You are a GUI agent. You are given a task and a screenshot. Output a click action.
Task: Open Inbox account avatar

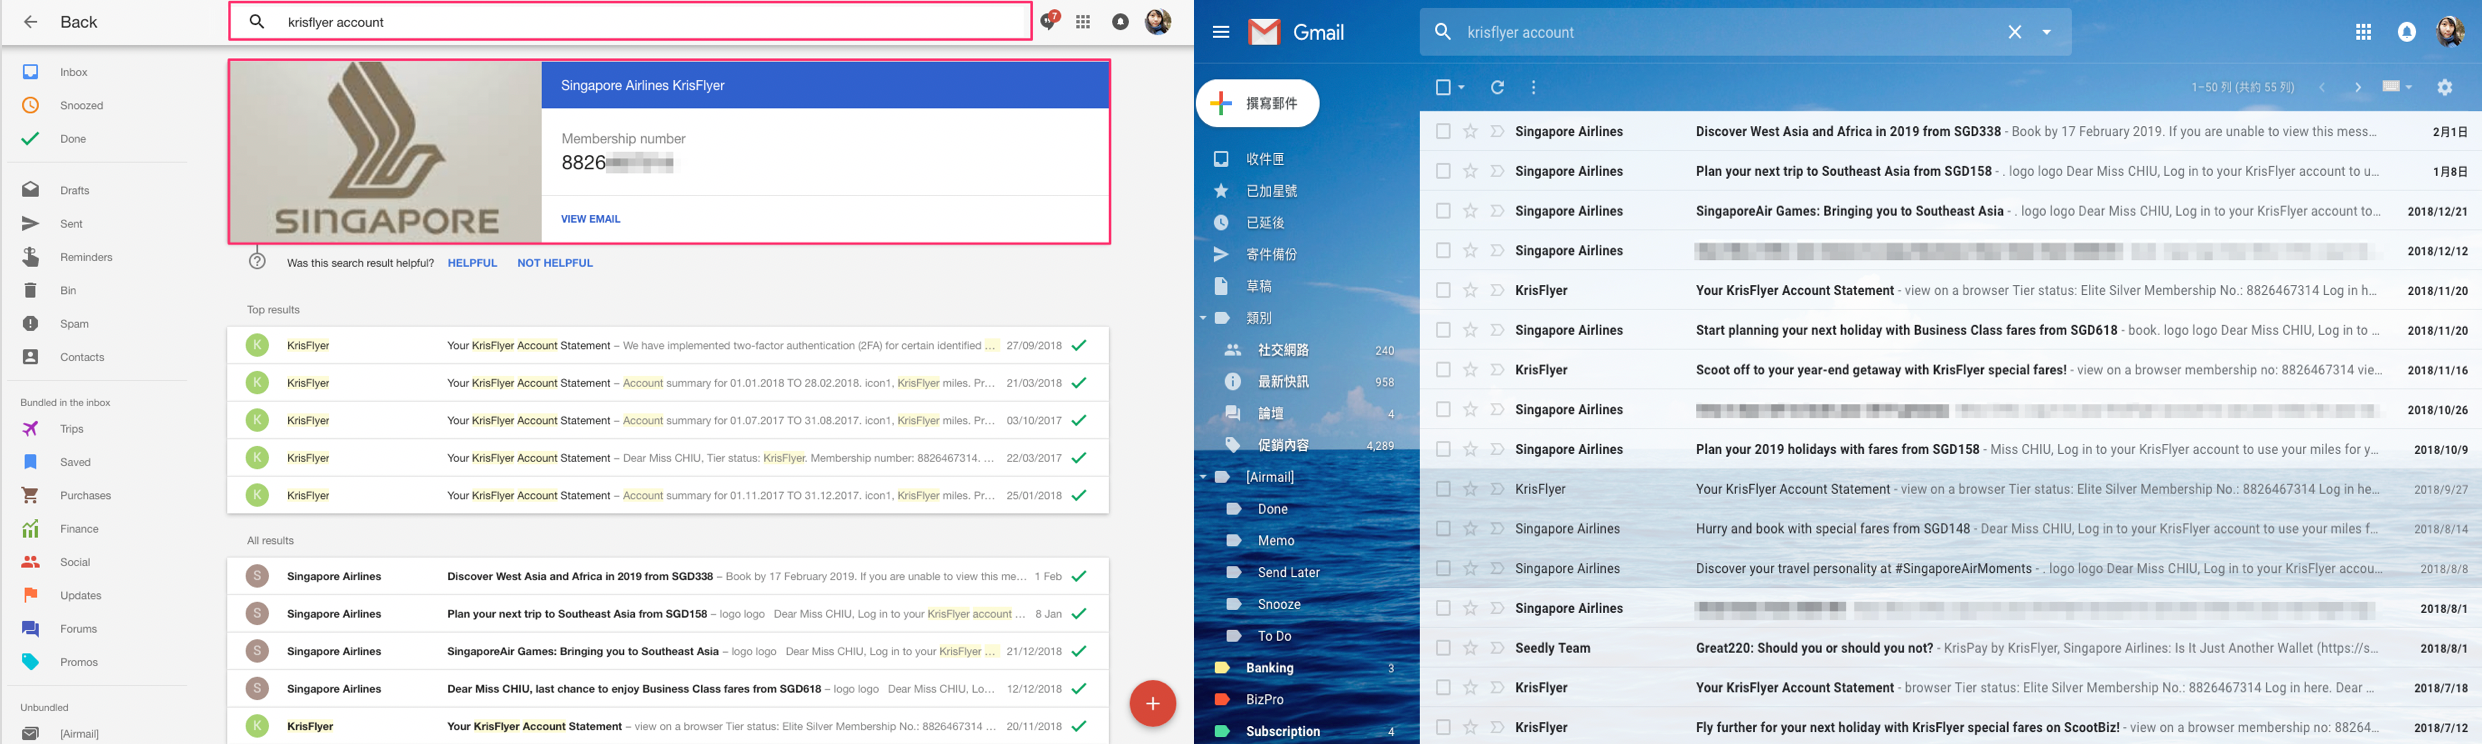[x=1158, y=21]
